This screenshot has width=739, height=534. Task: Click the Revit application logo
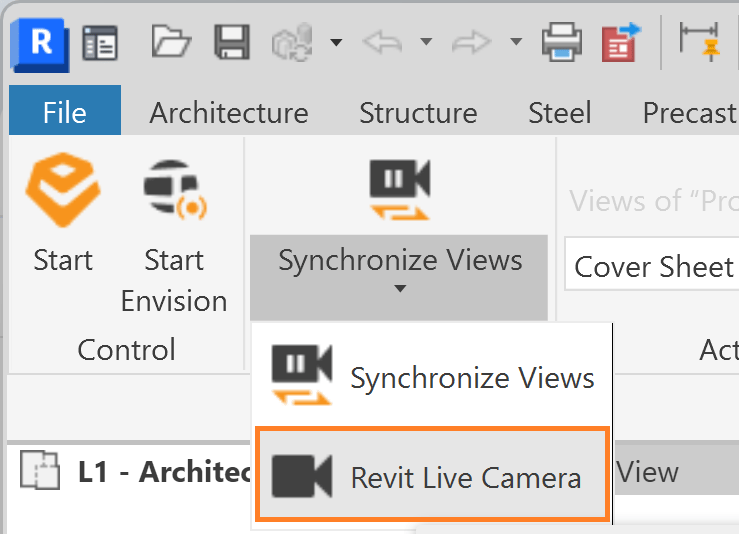click(x=40, y=44)
